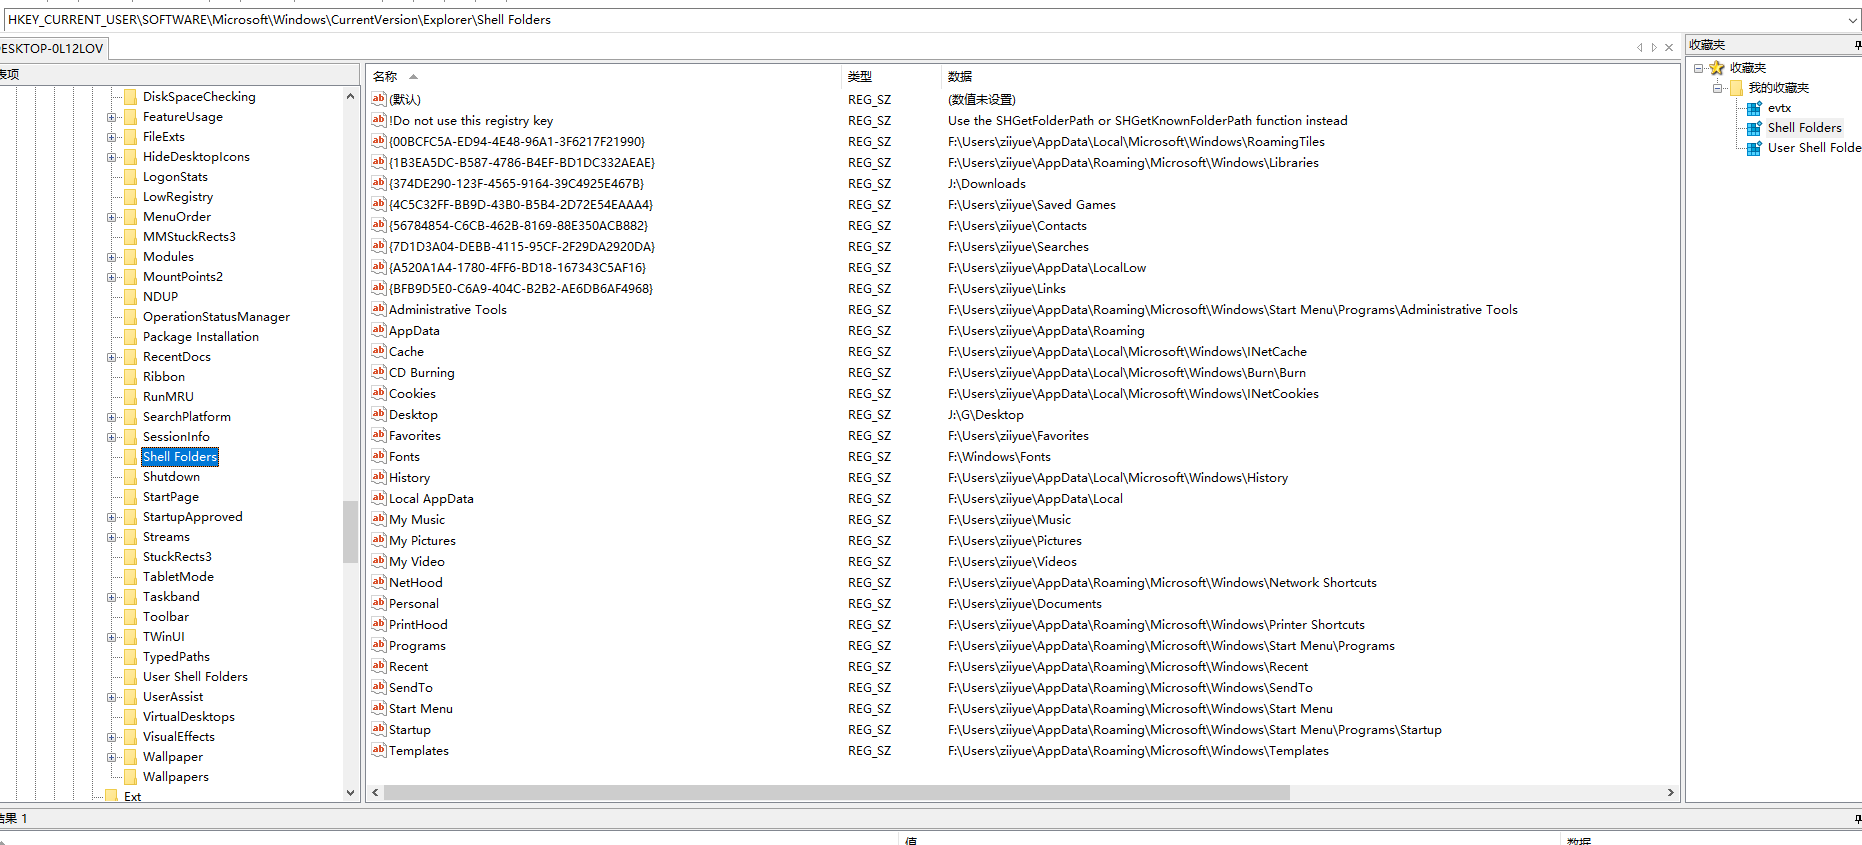The height and width of the screenshot is (845, 1862).
Task: Click the Shell Folders favorite registry icon
Action: click(1753, 128)
